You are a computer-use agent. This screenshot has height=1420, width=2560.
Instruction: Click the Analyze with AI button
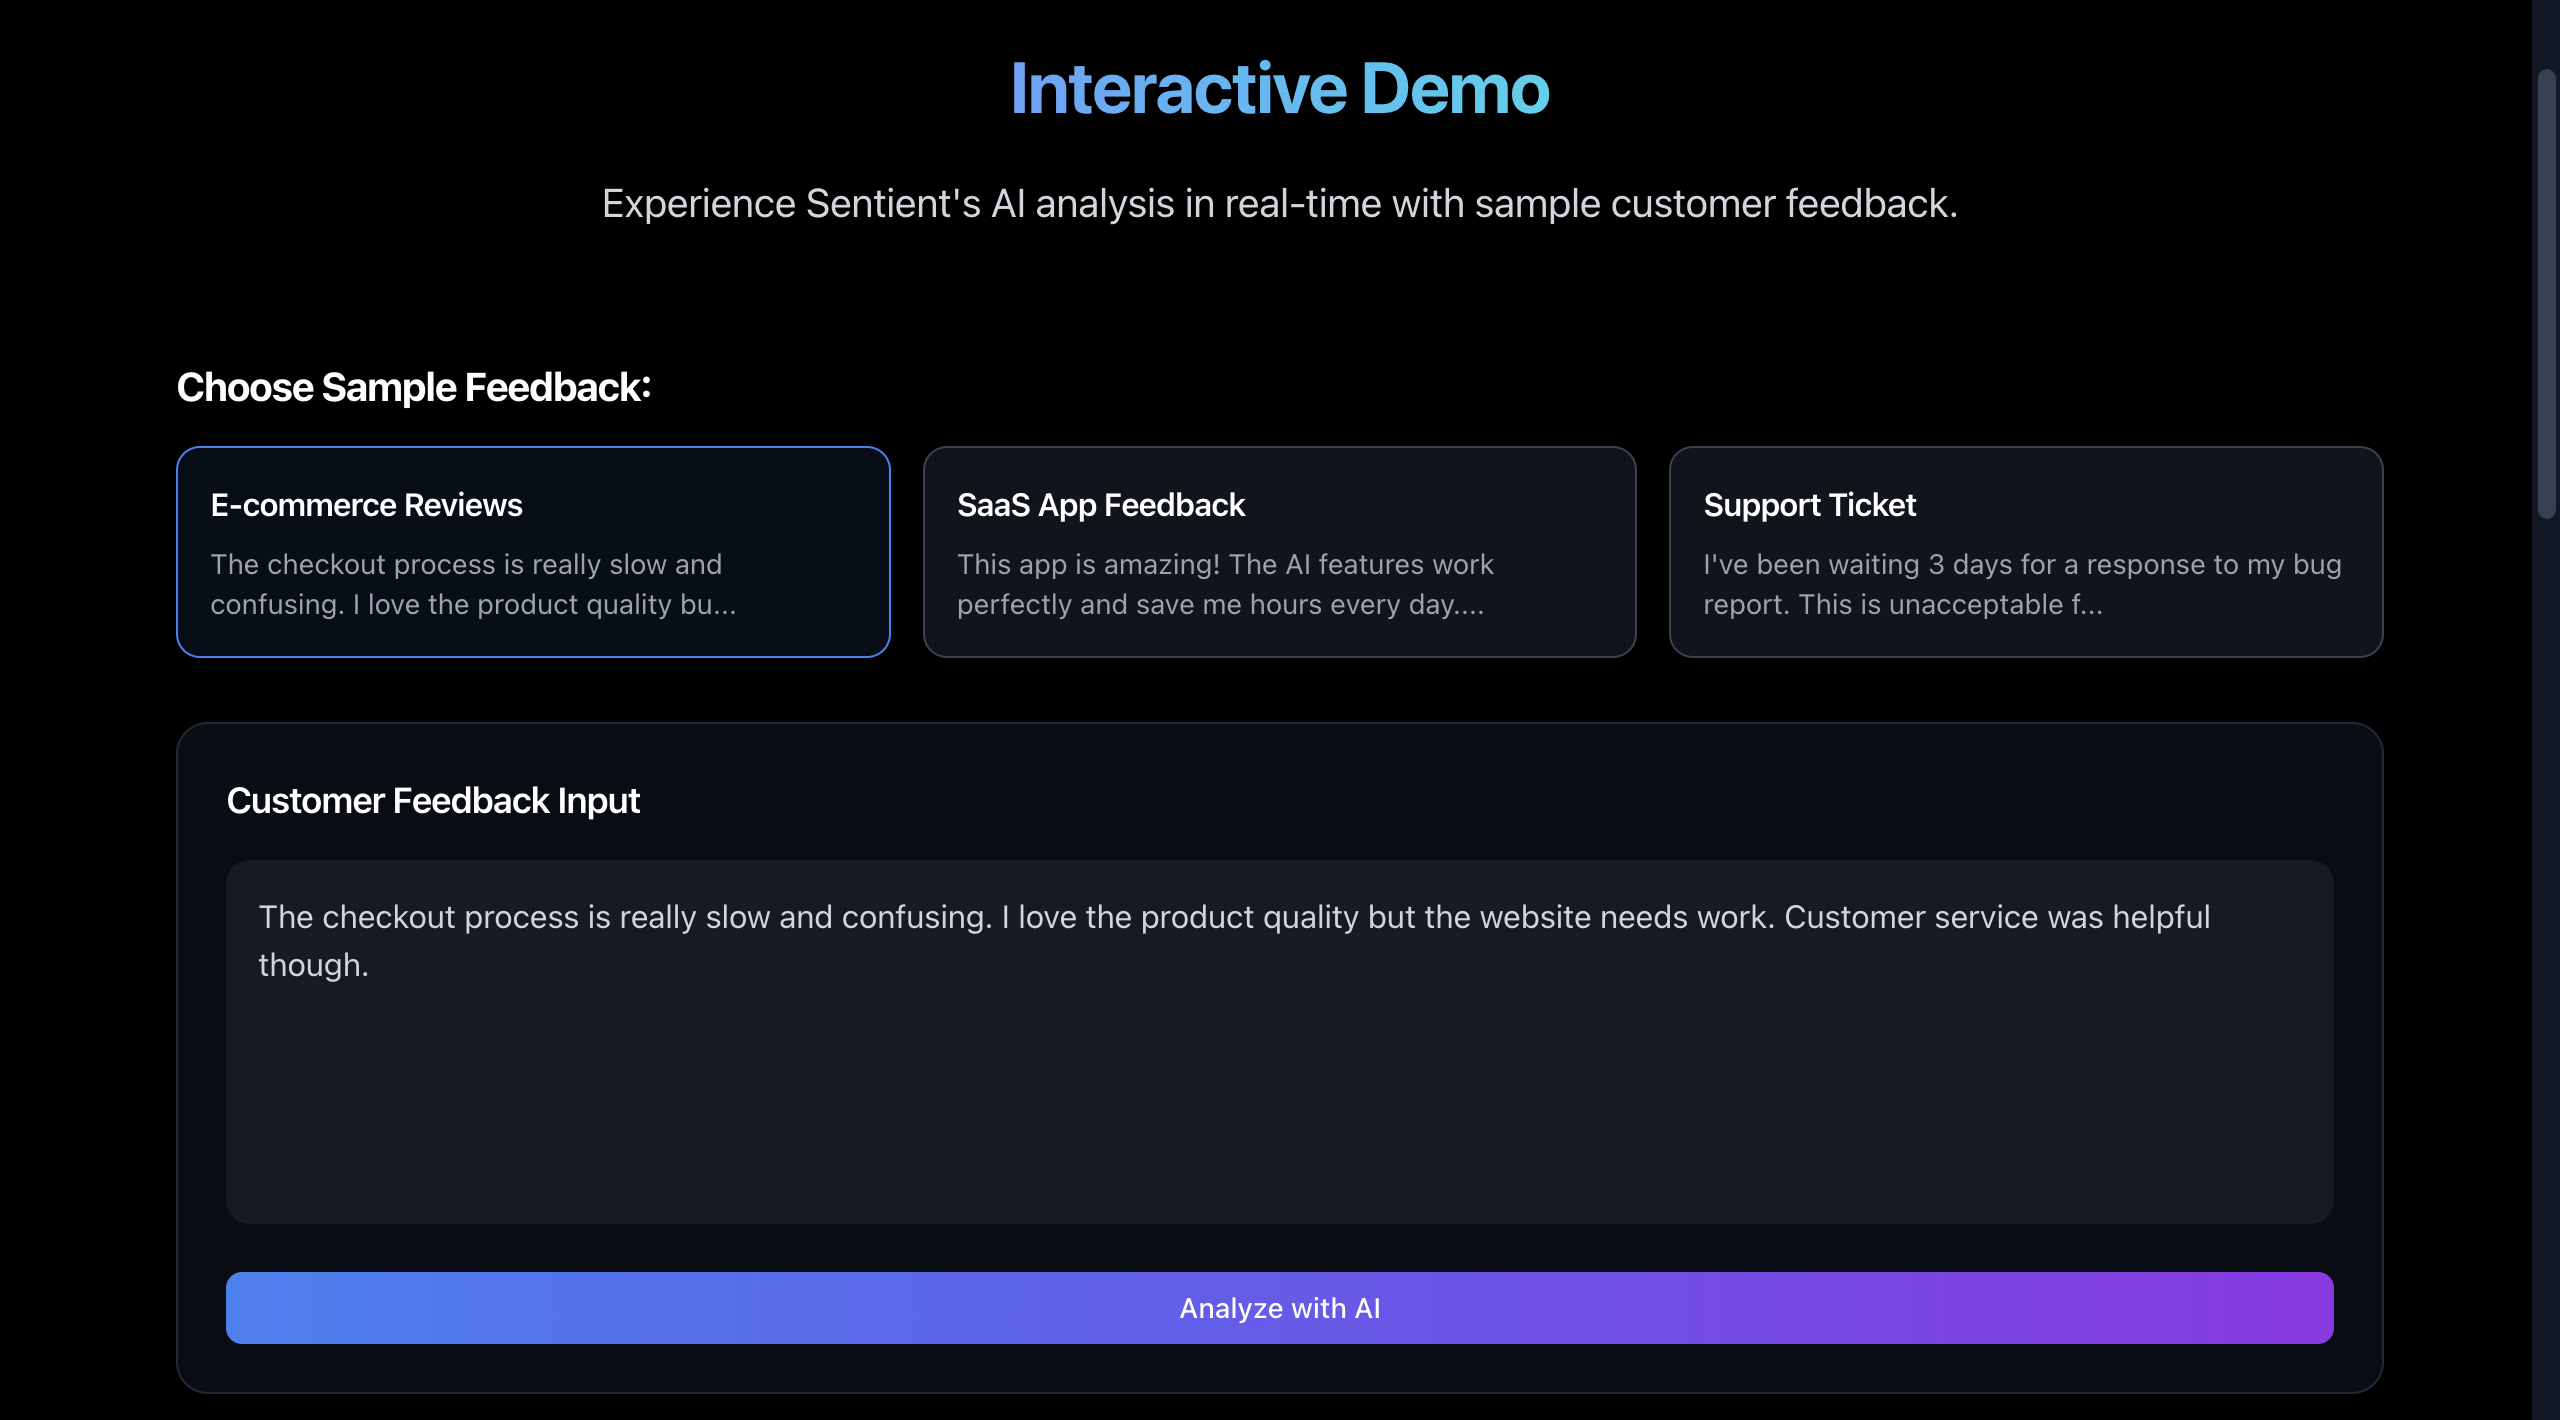tap(1279, 1307)
